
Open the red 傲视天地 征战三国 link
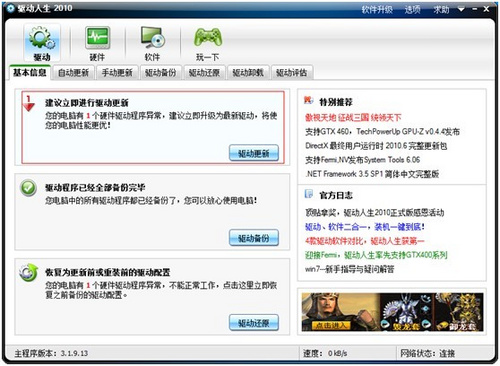(353, 117)
